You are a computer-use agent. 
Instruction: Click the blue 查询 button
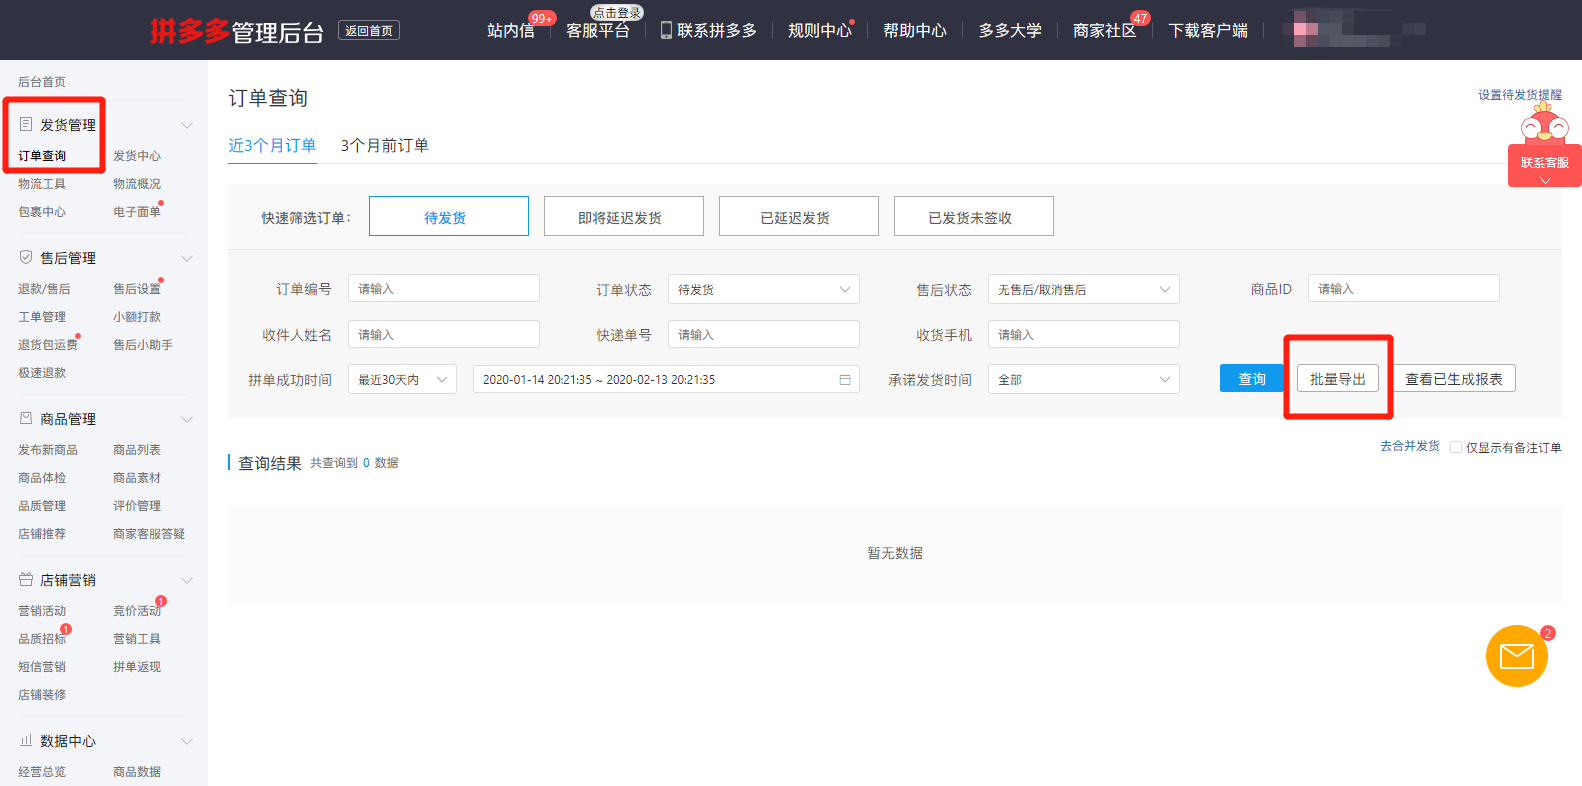click(x=1252, y=378)
